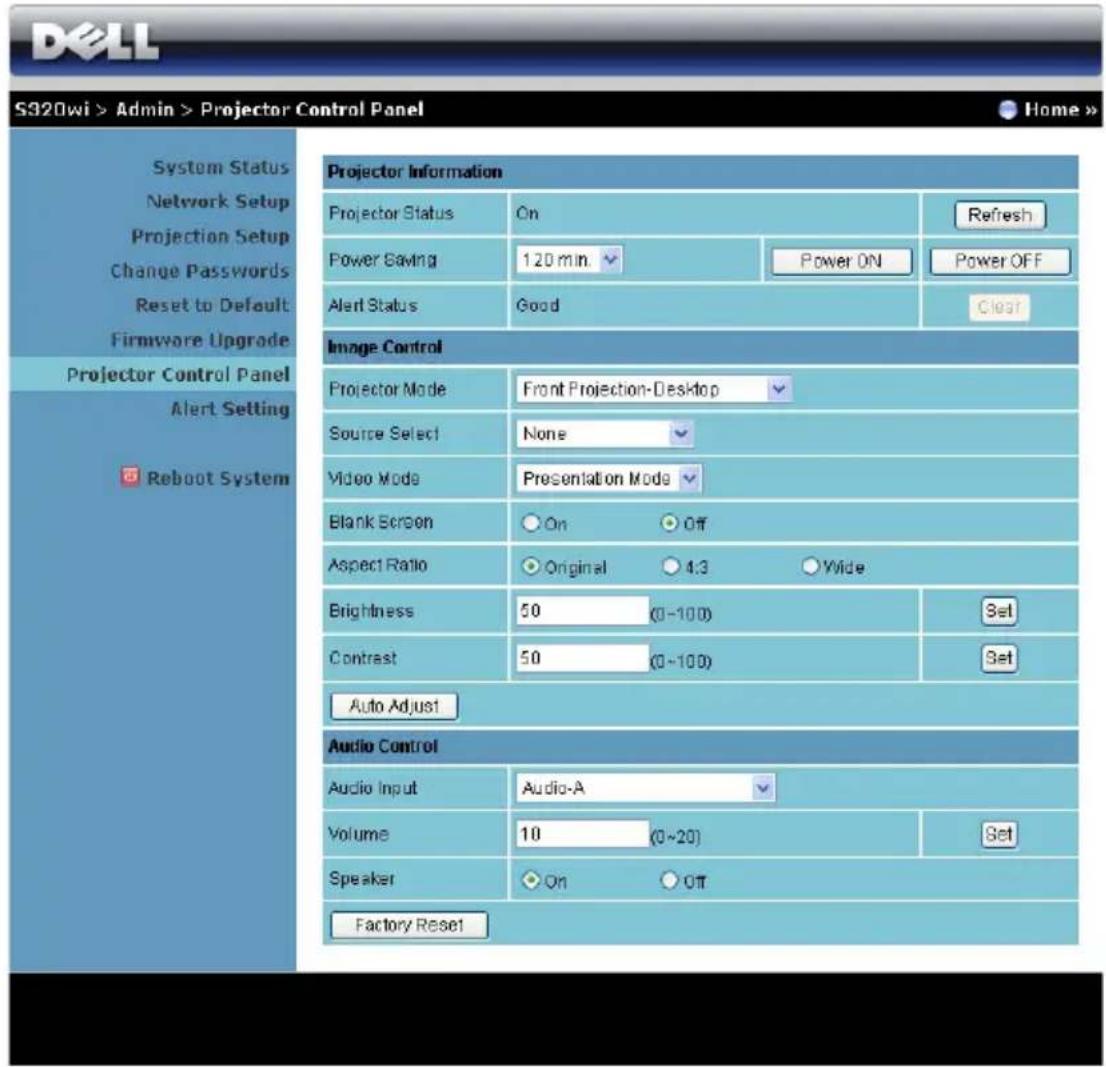Viewport: 1106px width, 1067px height.
Task: Open the Source Select dropdown
Action: click(604, 434)
